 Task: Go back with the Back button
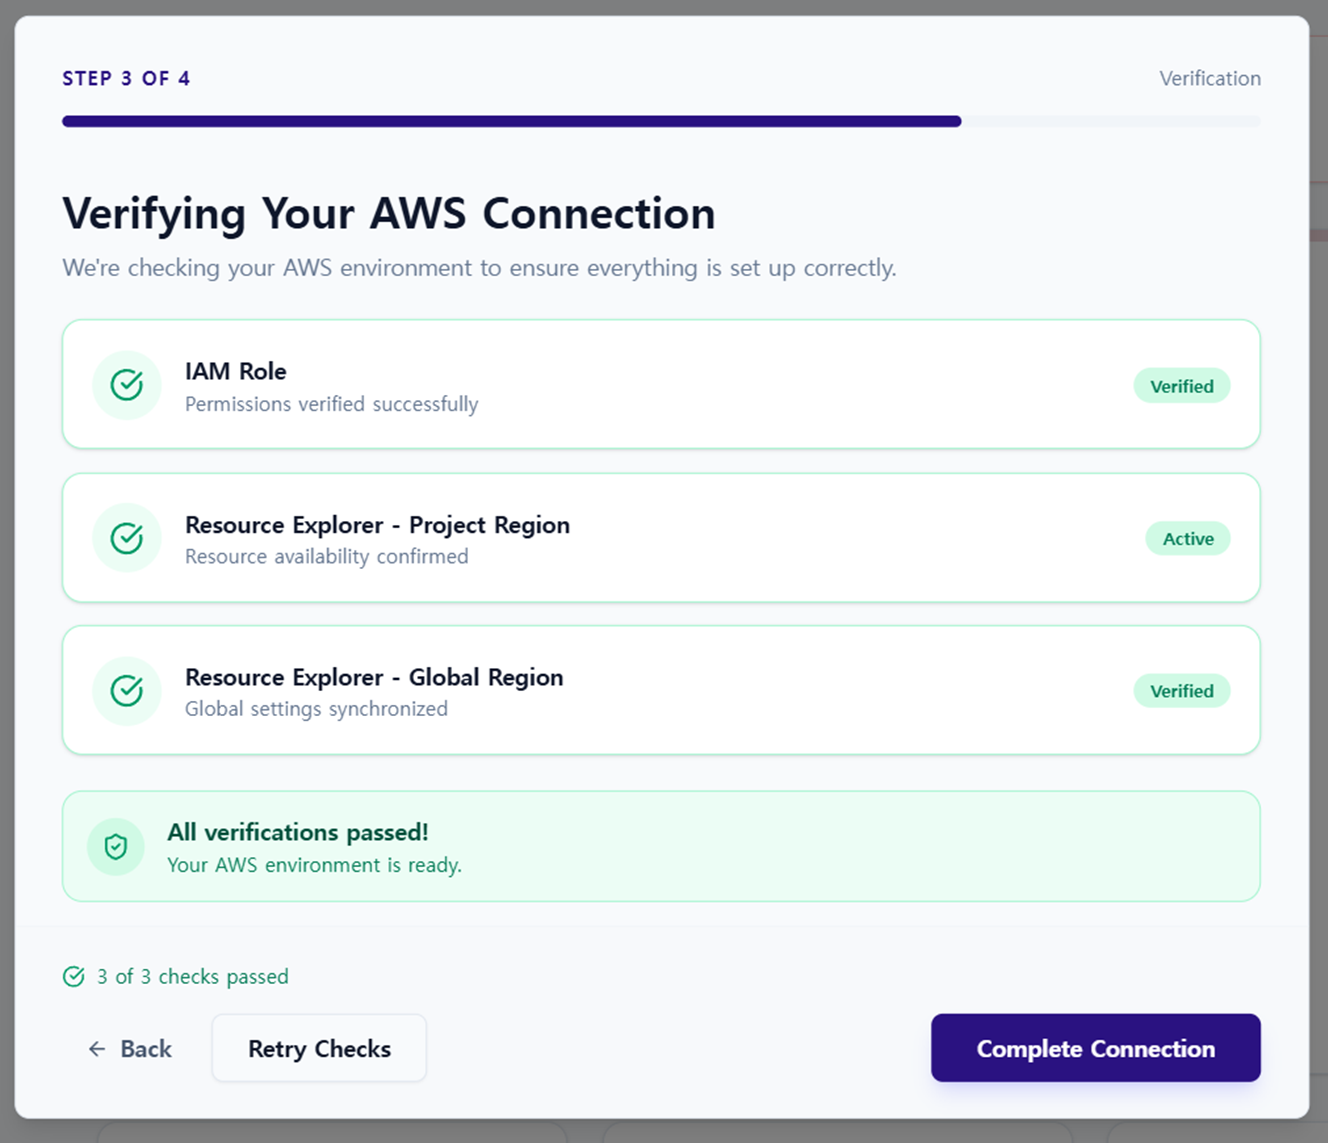tap(130, 1049)
